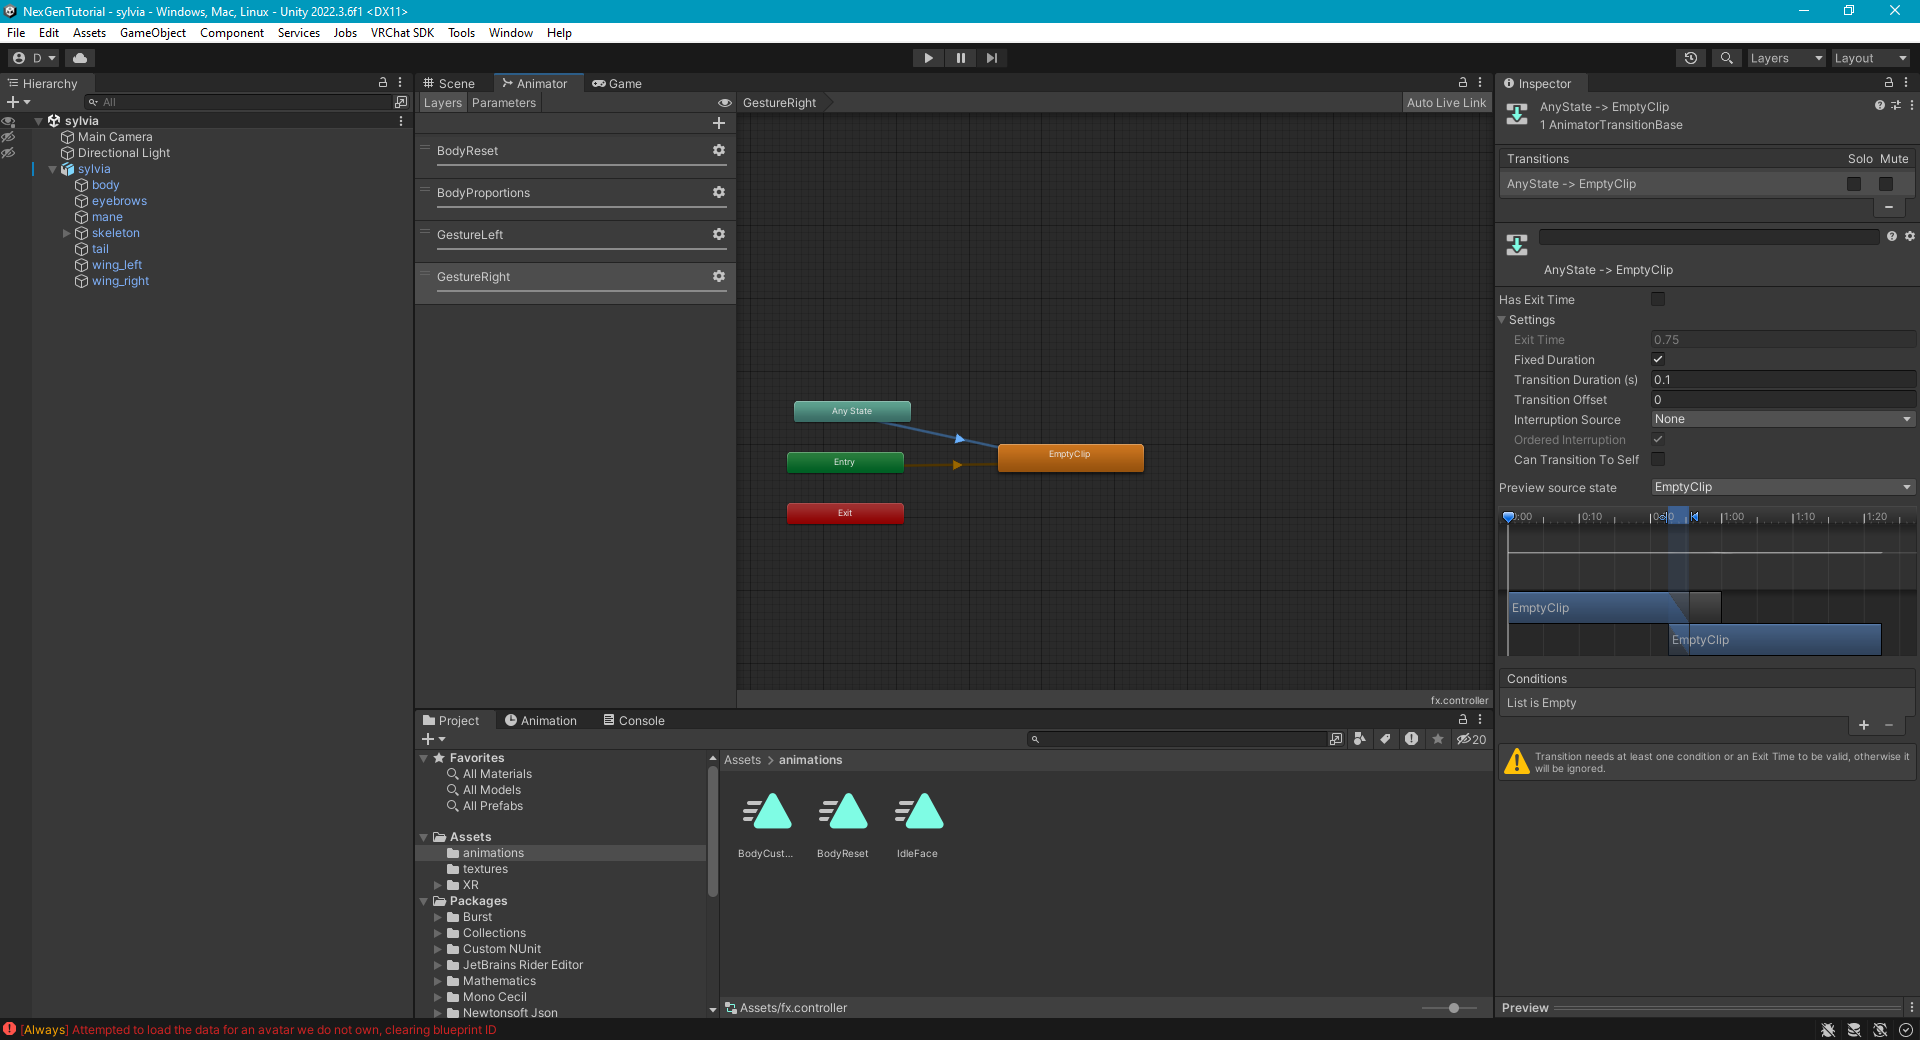Image resolution: width=1920 pixels, height=1040 pixels.
Task: Toggle Mute for AnyState -> EmptyClip
Action: [1886, 184]
